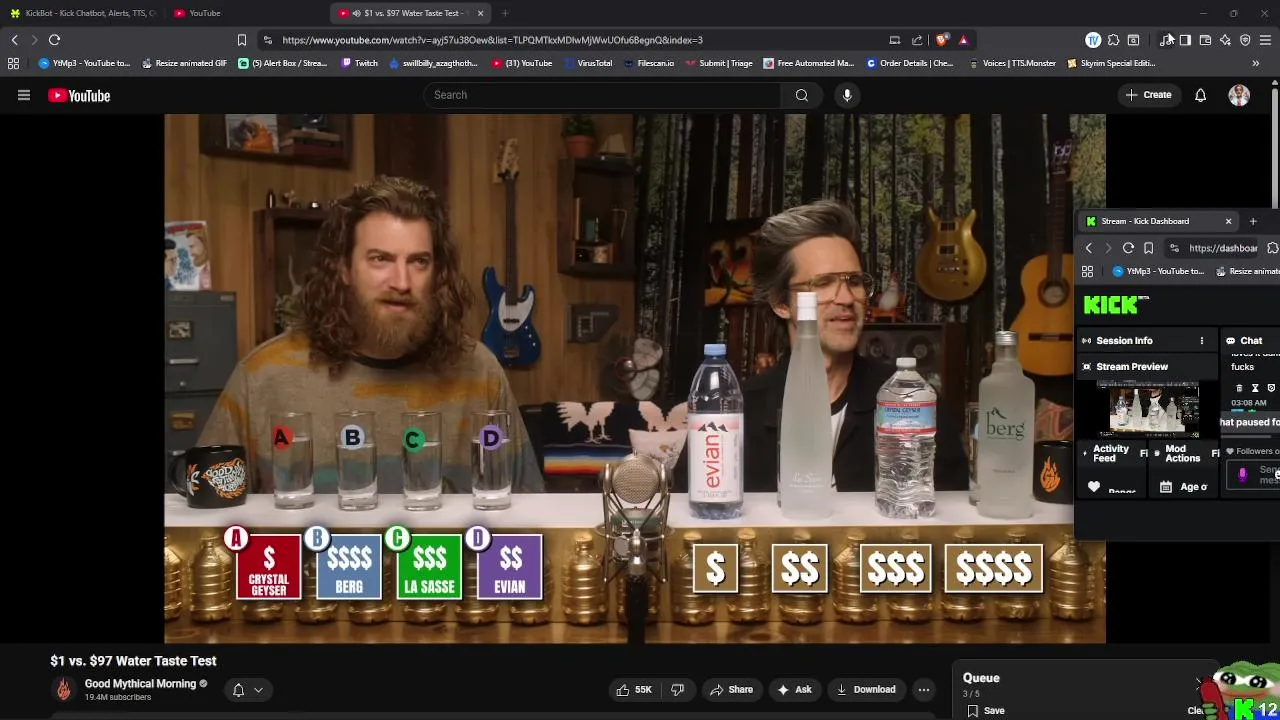Open YouTube notifications bell

1200,95
